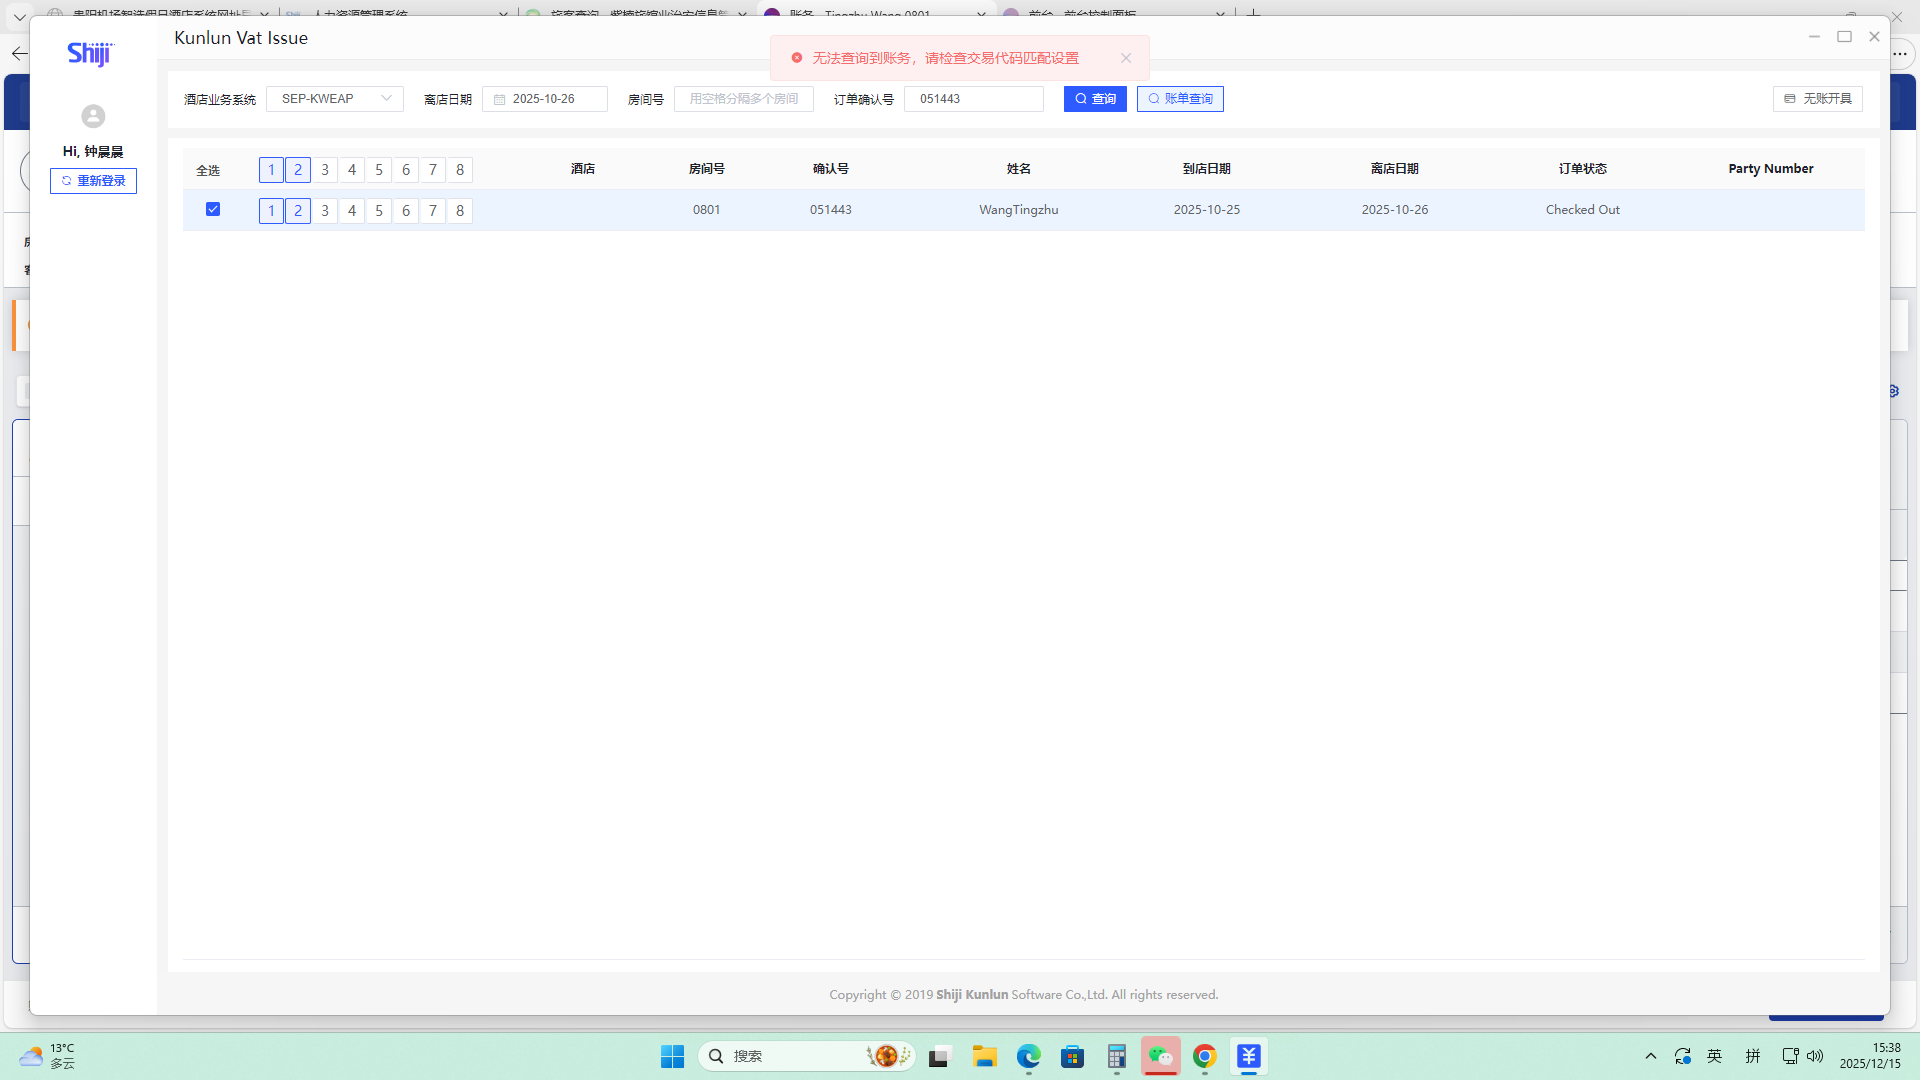Click the 订单状态 column header

click(1582, 169)
